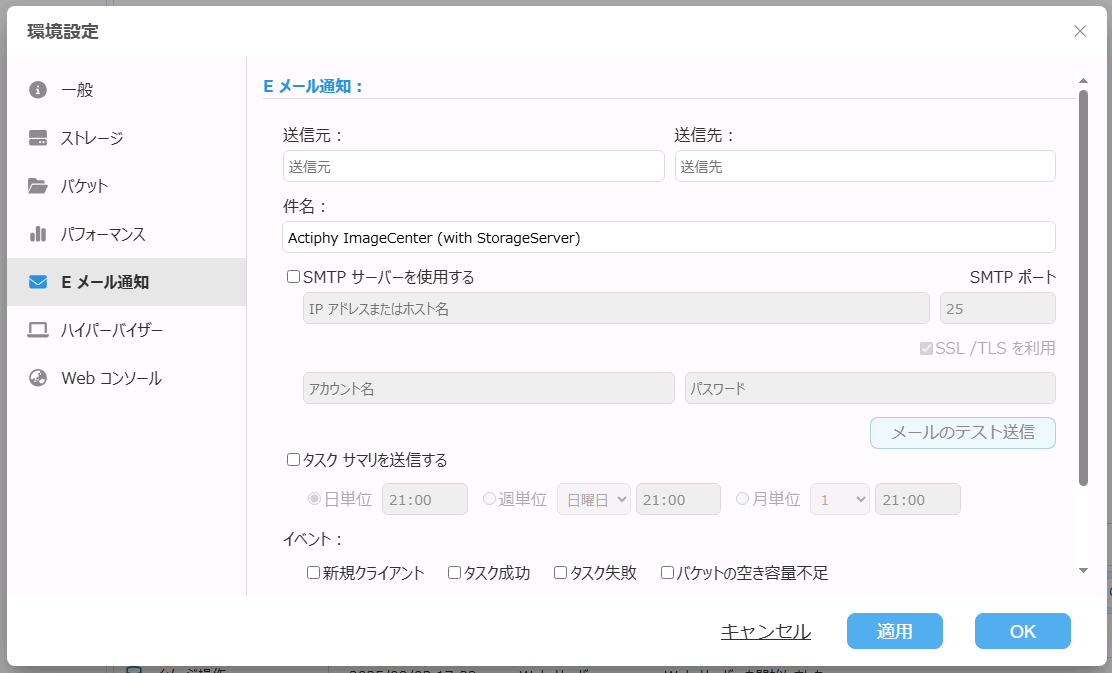Click the 件名 subject text field
Screen dimensions: 1112x673
point(669,237)
